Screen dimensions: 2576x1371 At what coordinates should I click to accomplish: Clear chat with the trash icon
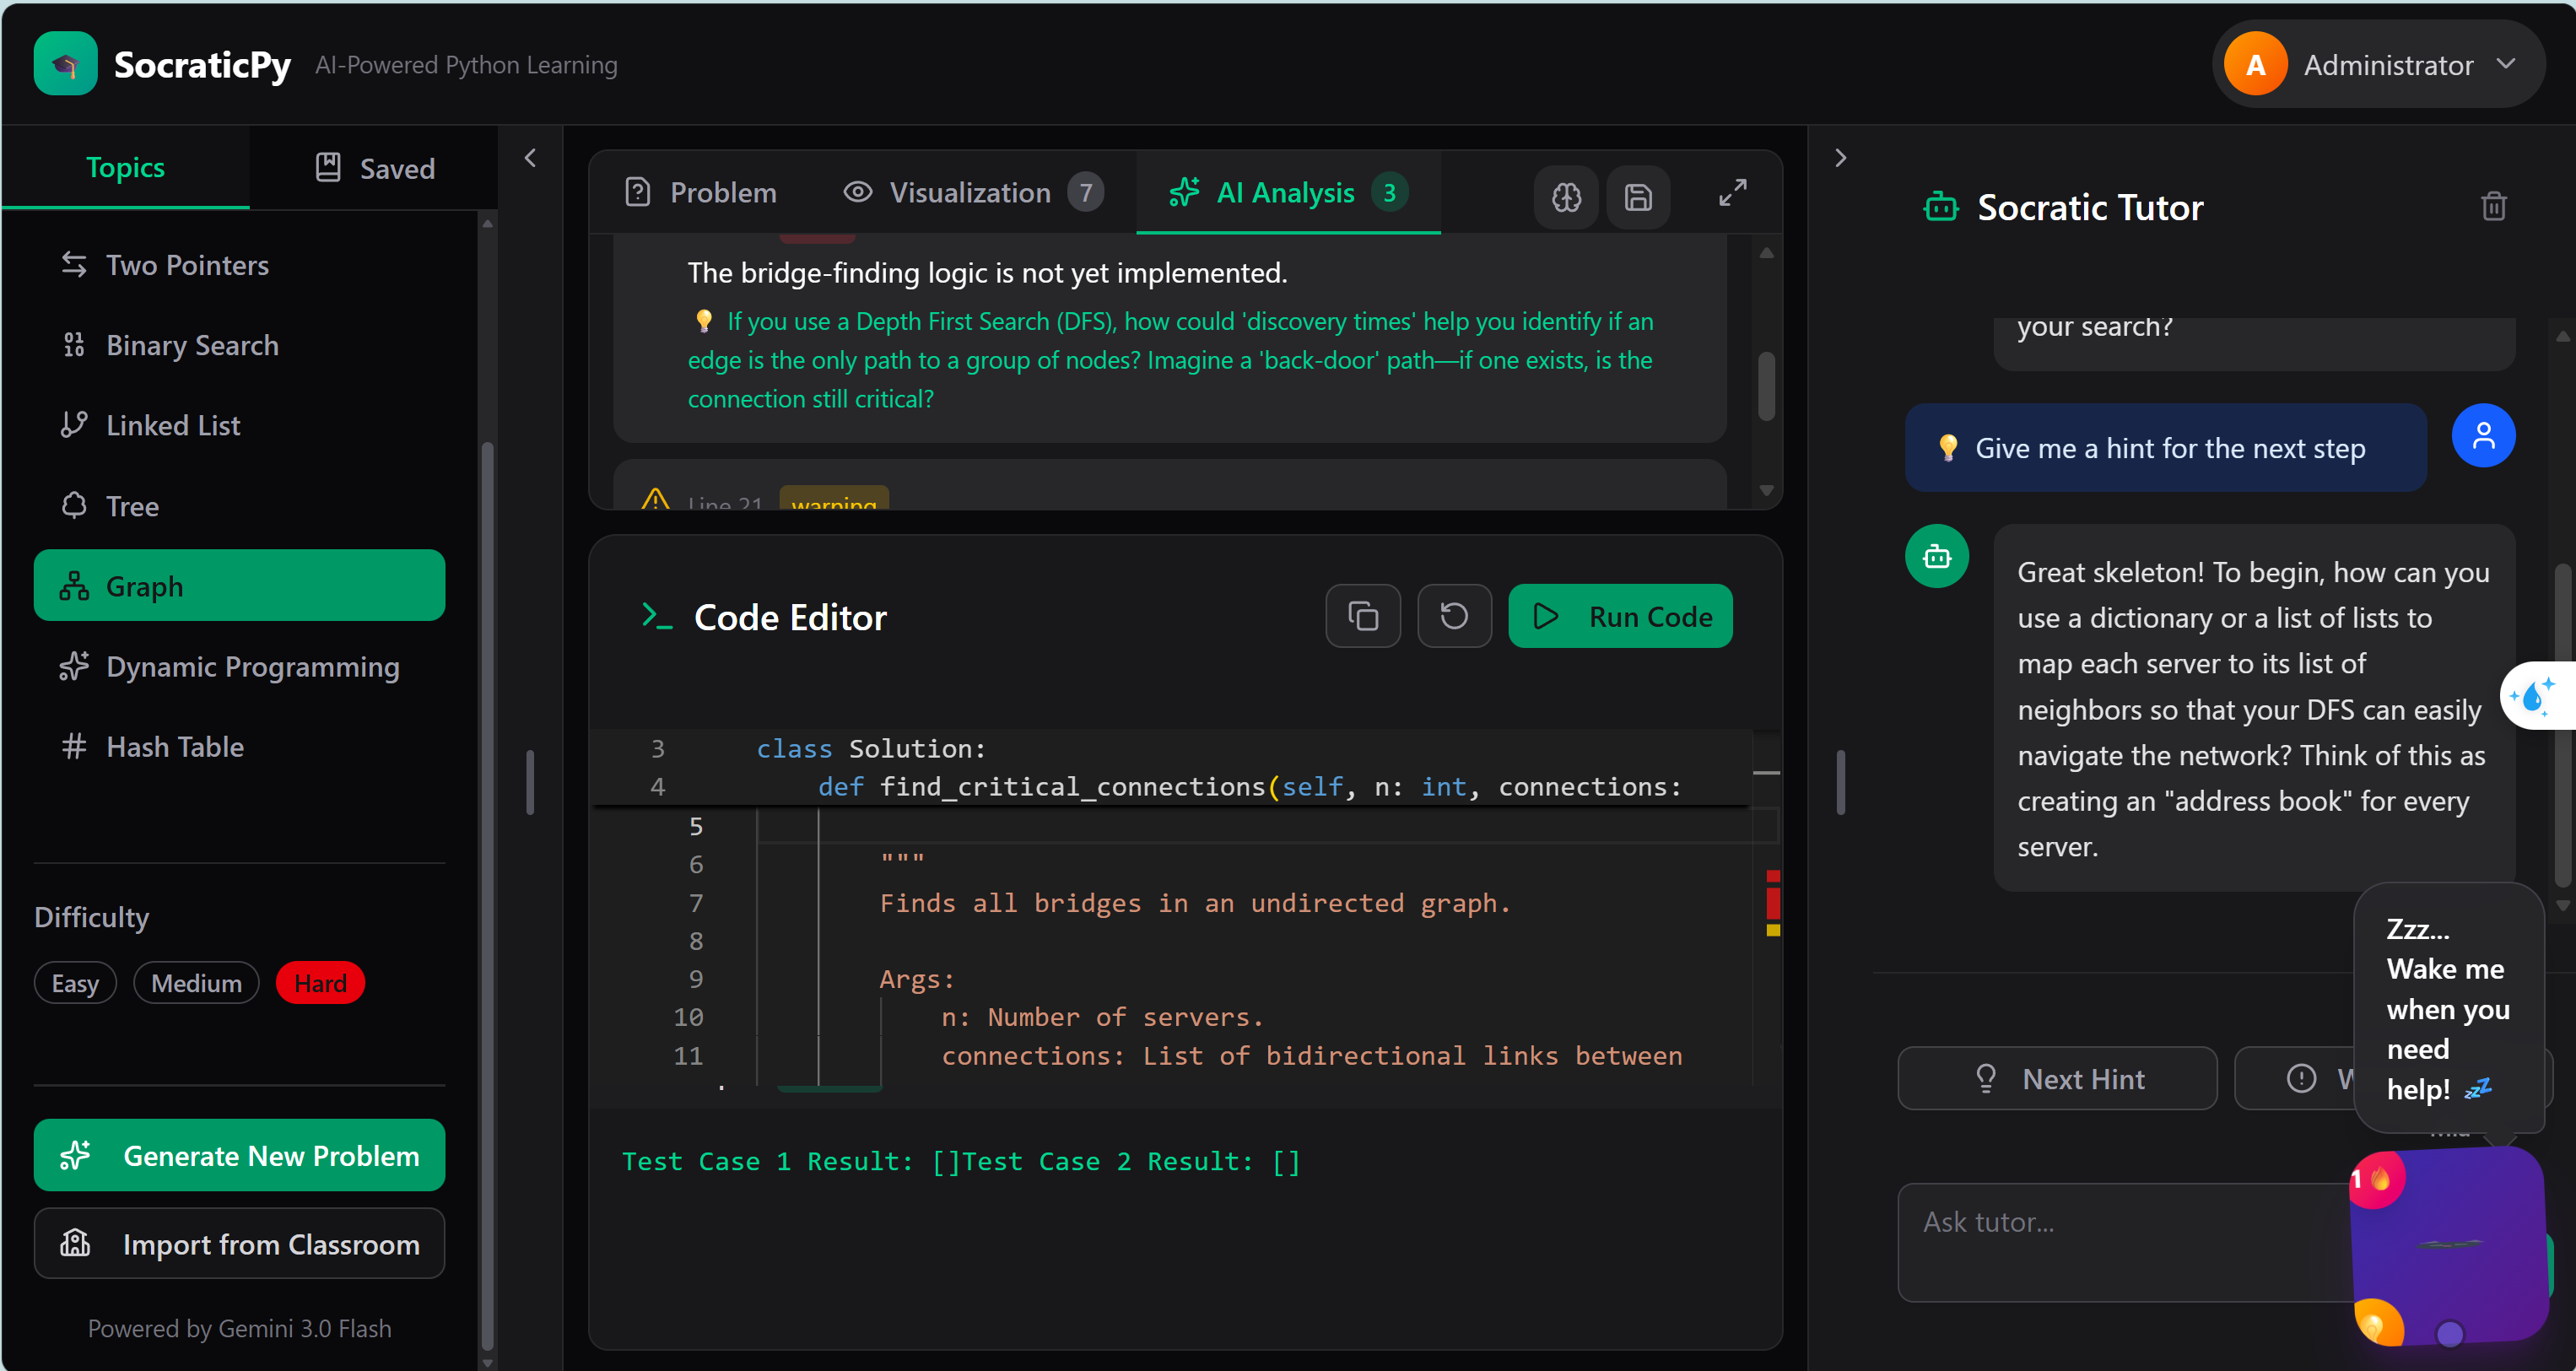2493,206
